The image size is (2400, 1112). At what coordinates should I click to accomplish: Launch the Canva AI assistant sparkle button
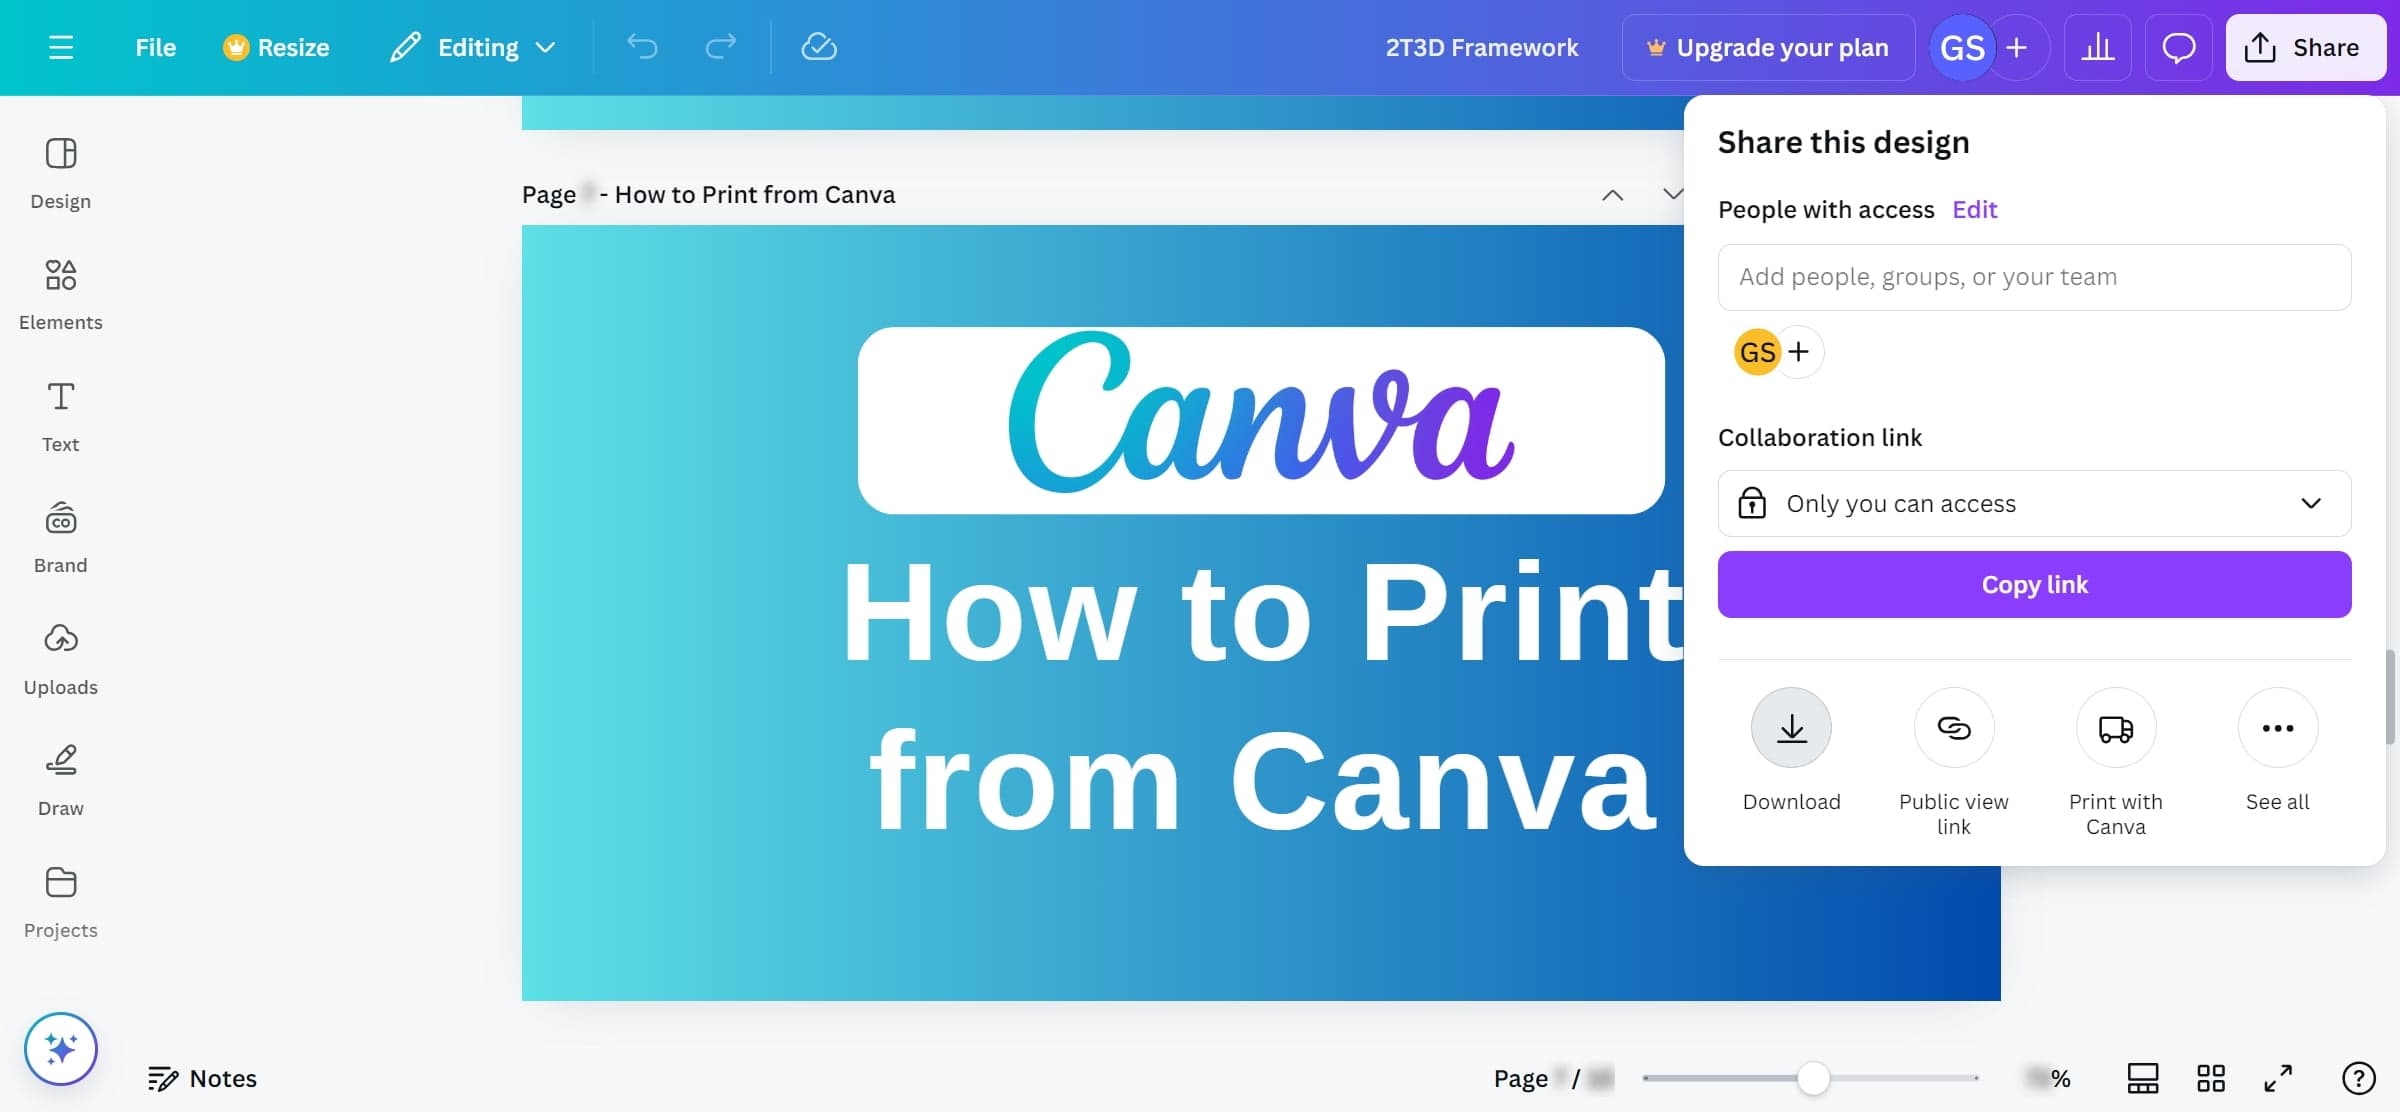[x=61, y=1049]
